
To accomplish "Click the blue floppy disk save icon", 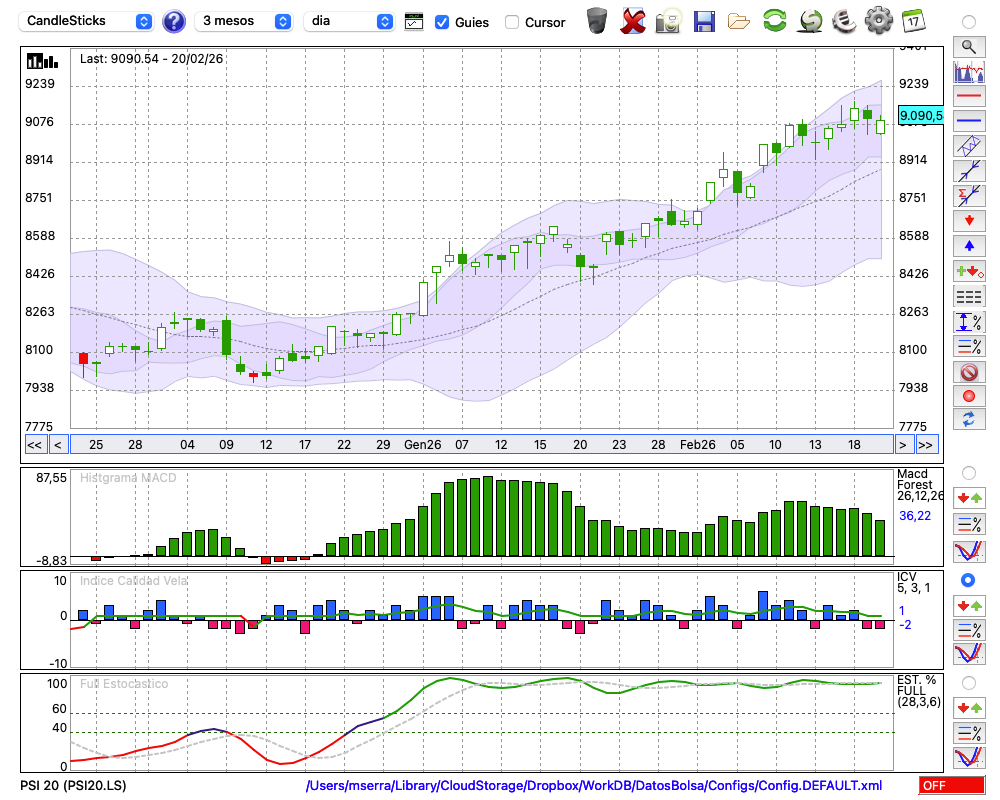I will coord(704,21).
